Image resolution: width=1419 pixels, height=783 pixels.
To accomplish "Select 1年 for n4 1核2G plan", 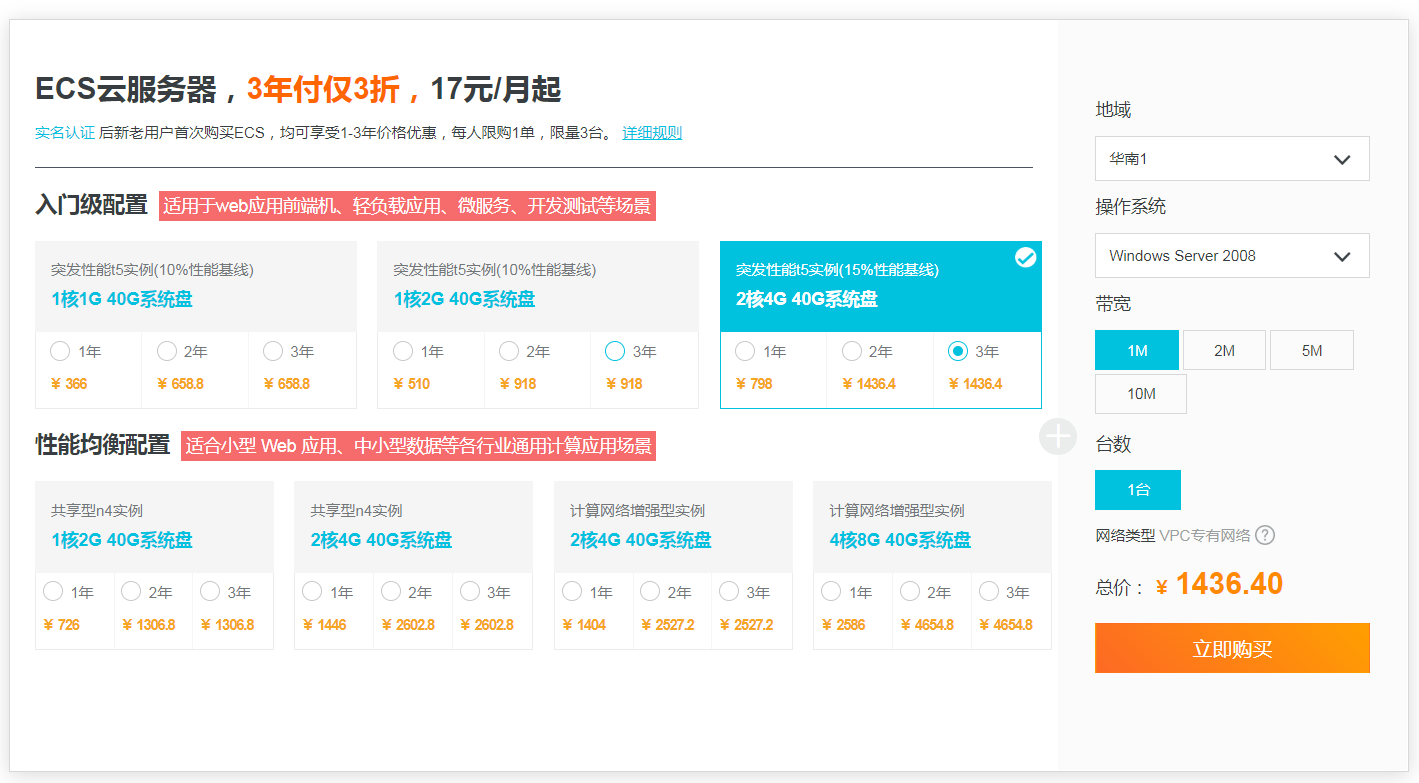I will (53, 592).
